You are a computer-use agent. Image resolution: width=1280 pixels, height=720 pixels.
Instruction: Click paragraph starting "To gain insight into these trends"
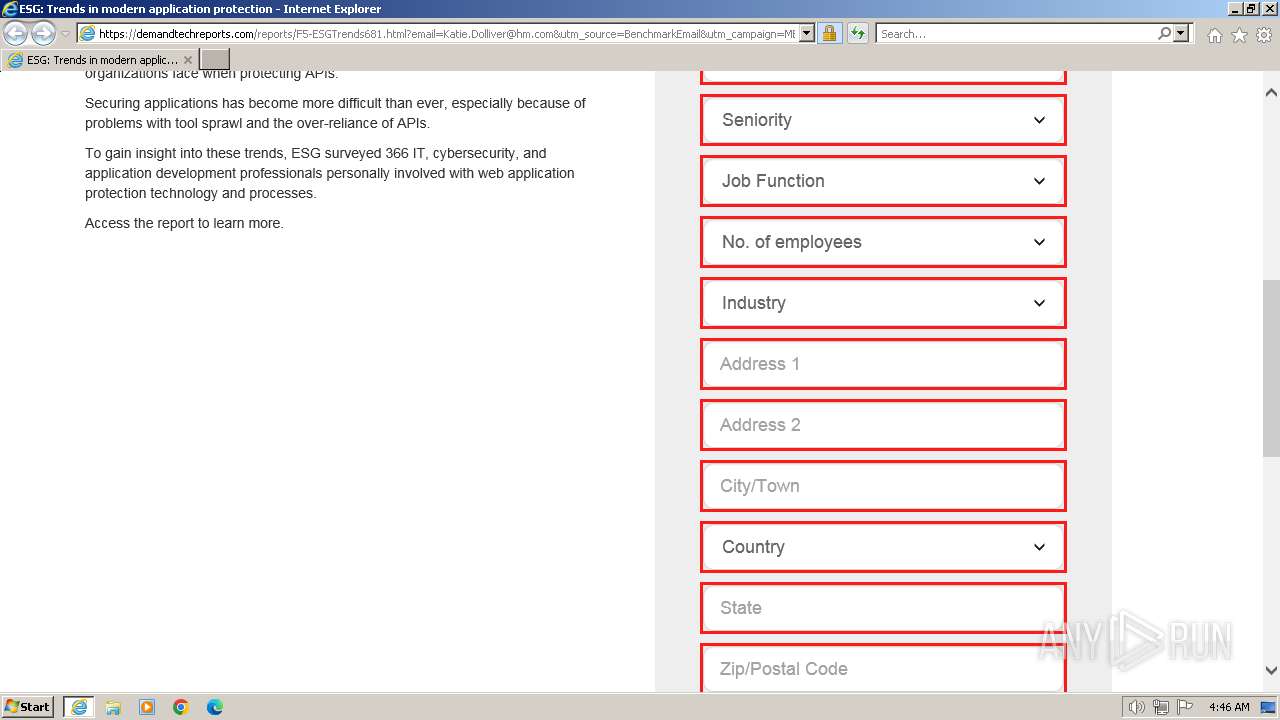tap(330, 173)
